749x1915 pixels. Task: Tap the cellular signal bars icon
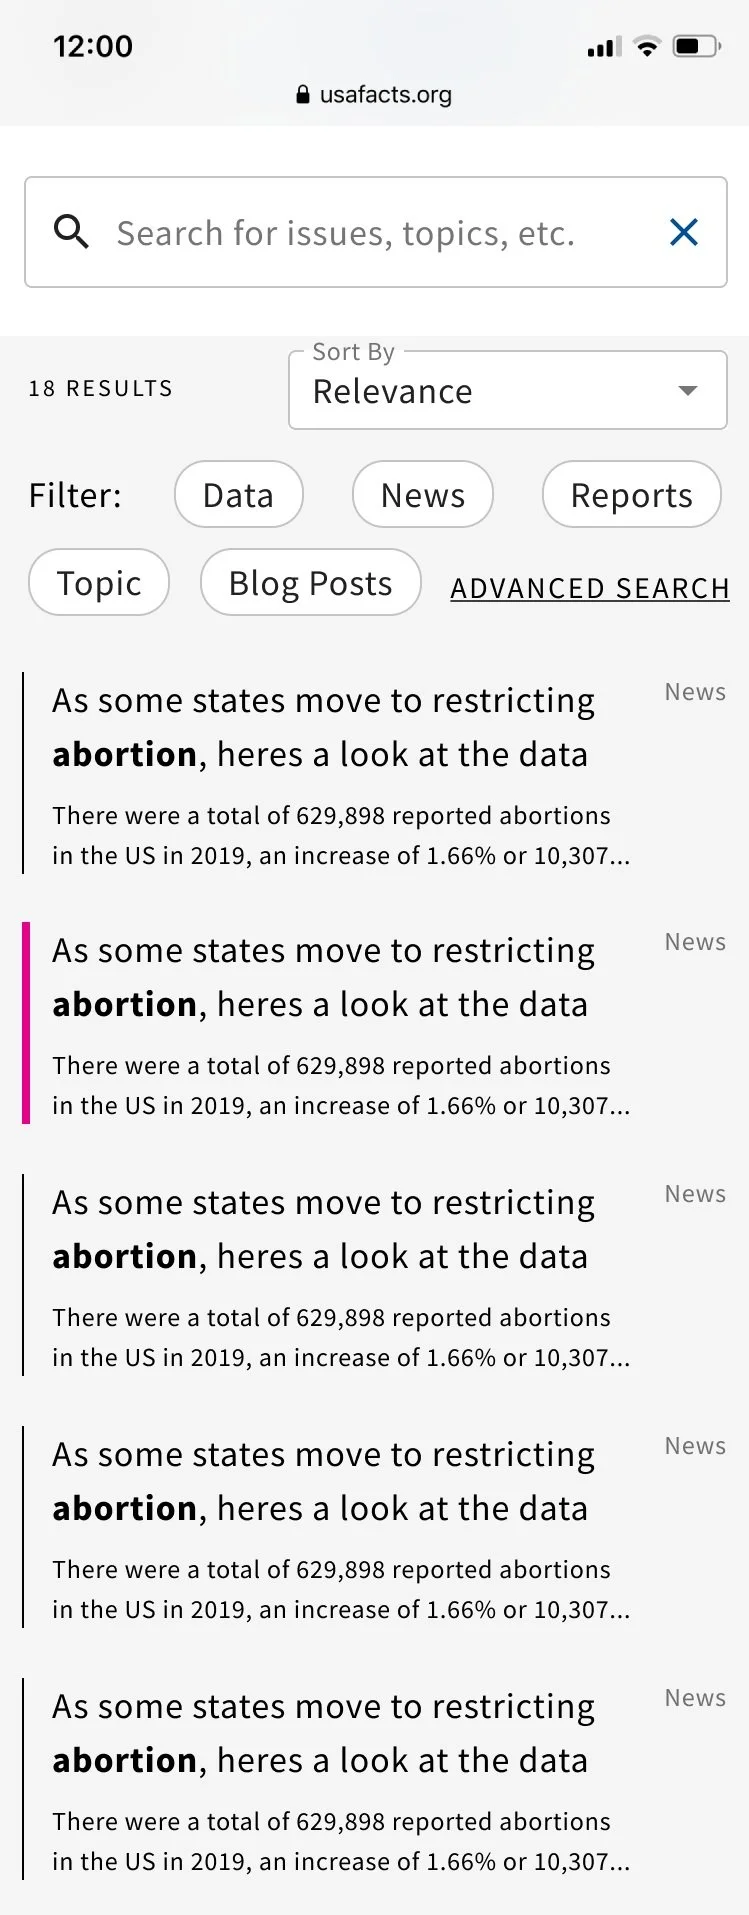(x=605, y=46)
